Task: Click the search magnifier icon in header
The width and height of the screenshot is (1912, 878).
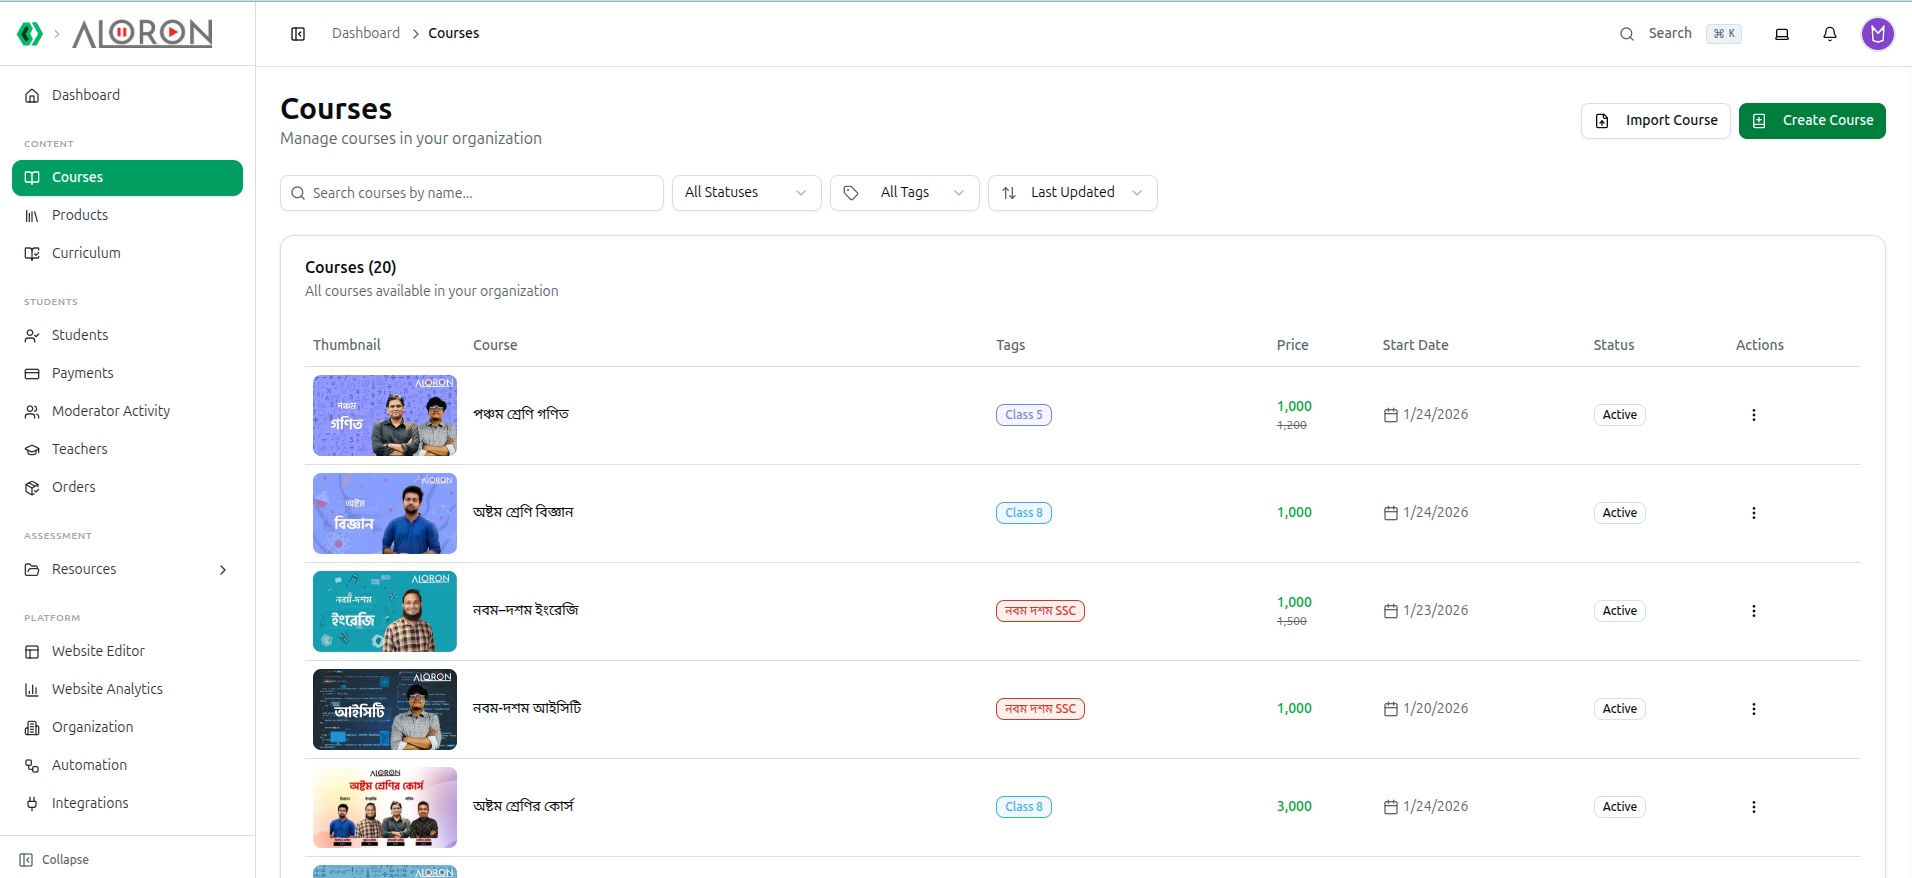Action: pos(1627,34)
